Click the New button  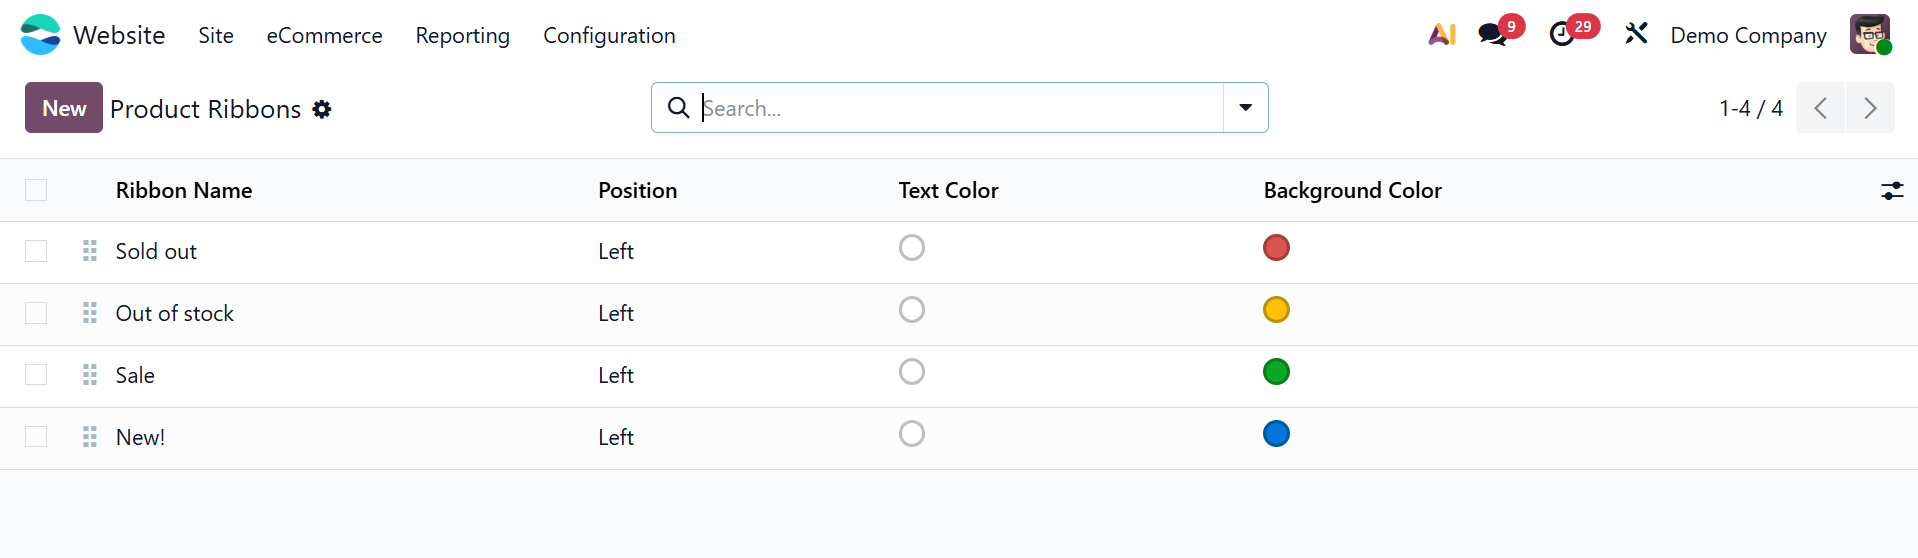(x=64, y=108)
